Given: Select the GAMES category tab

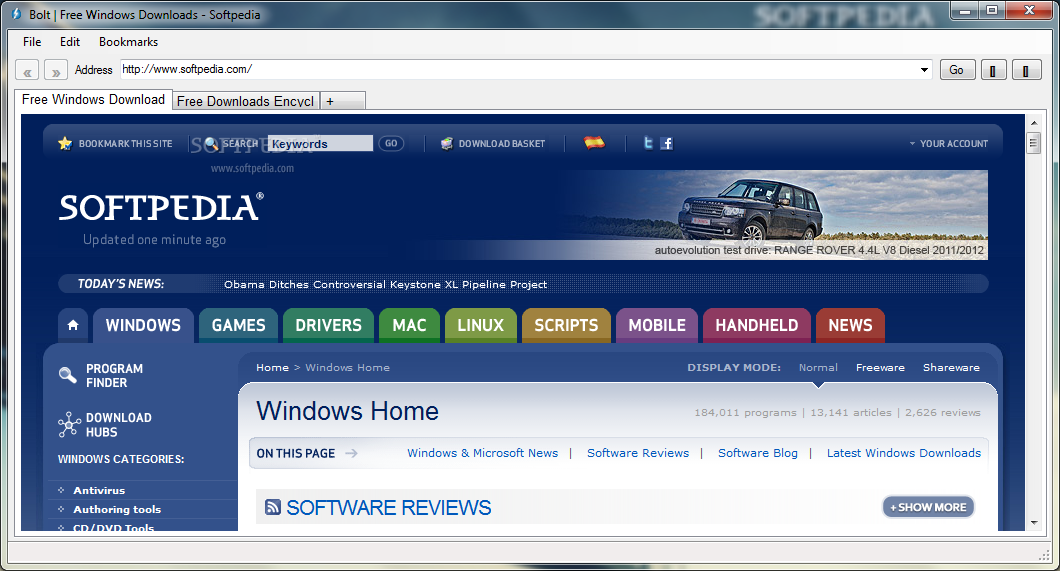Looking at the screenshot, I should tap(239, 325).
